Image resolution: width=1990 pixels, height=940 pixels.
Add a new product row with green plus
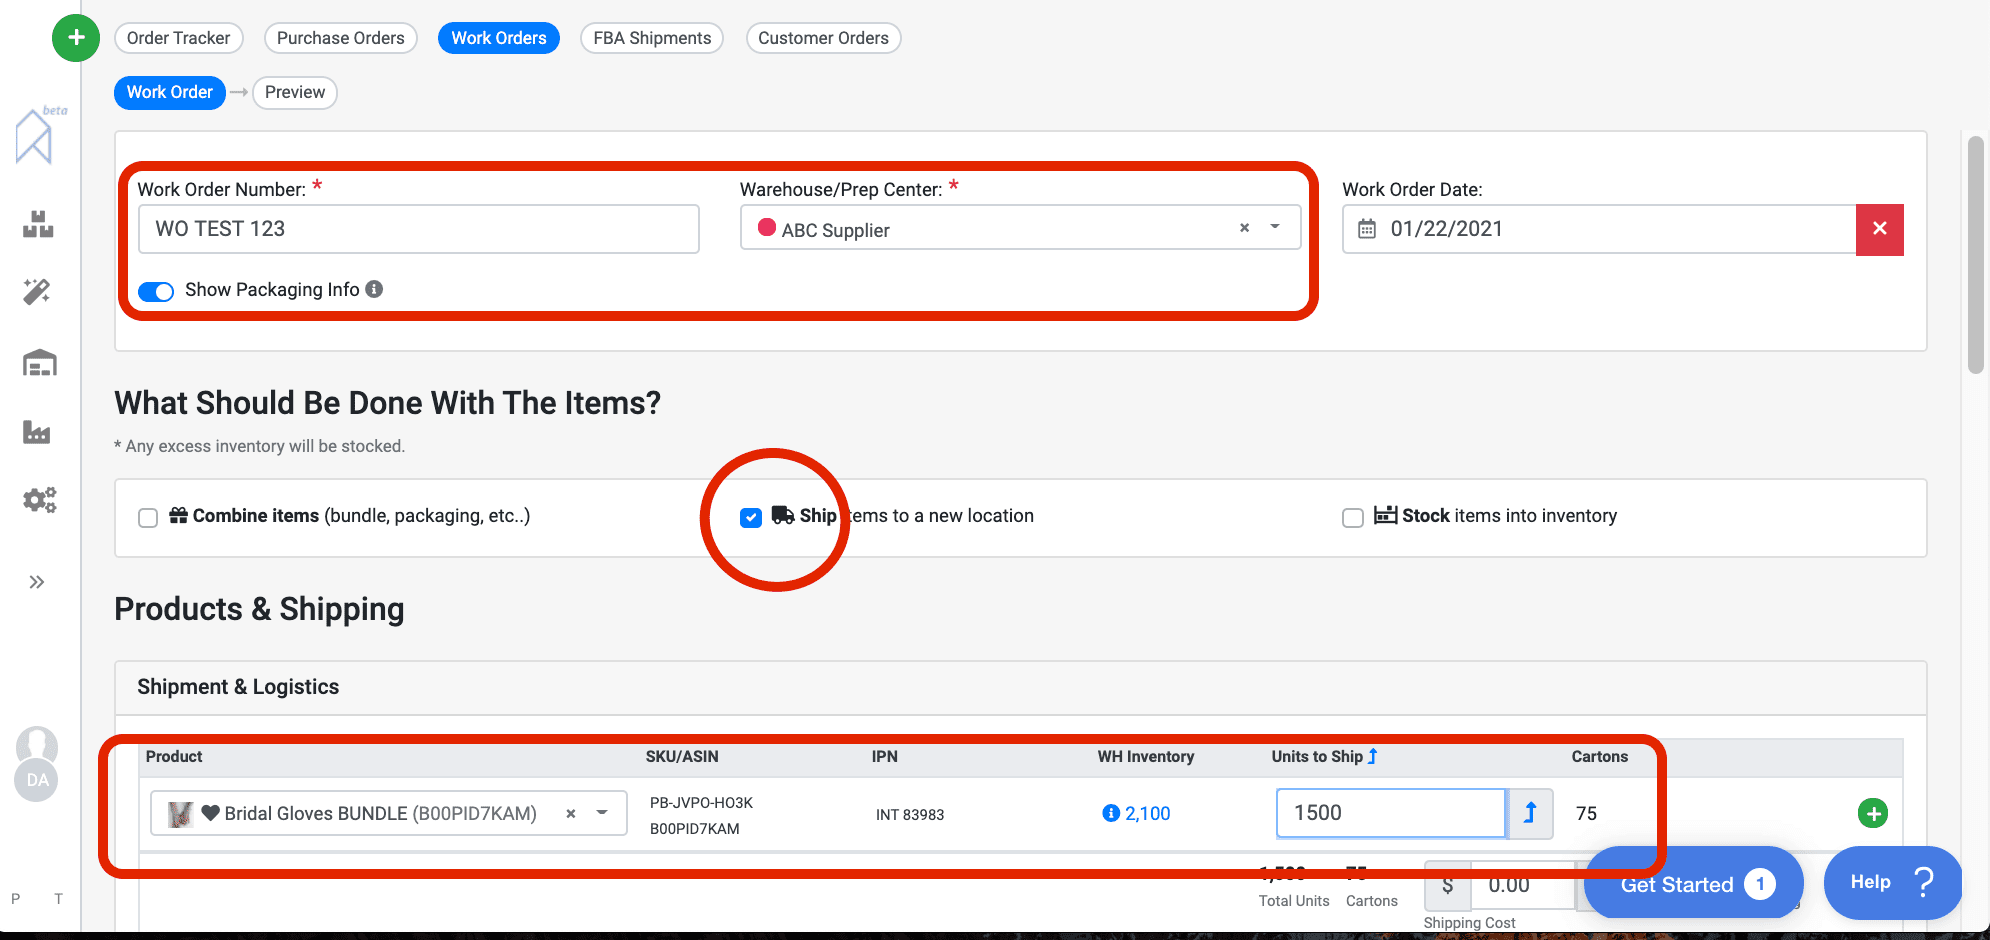coord(1872,813)
